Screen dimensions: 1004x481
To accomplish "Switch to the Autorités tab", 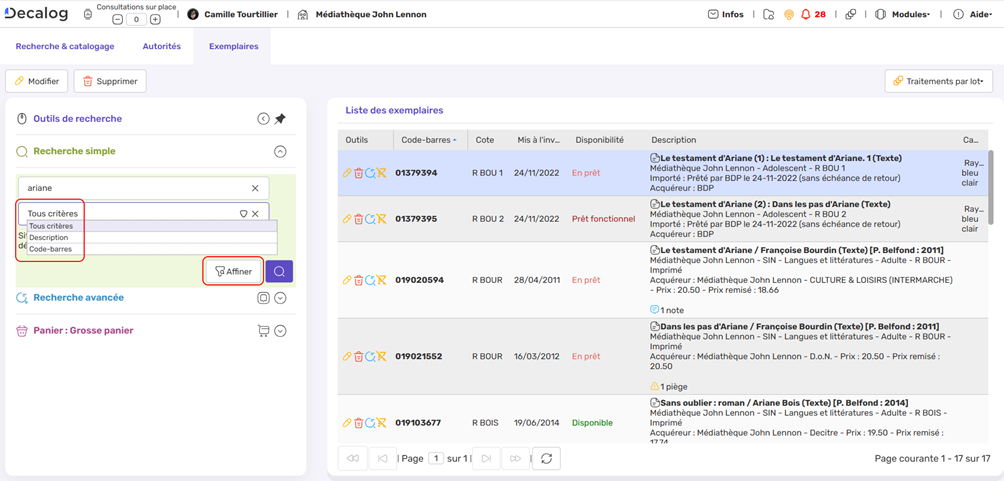I will pos(162,46).
